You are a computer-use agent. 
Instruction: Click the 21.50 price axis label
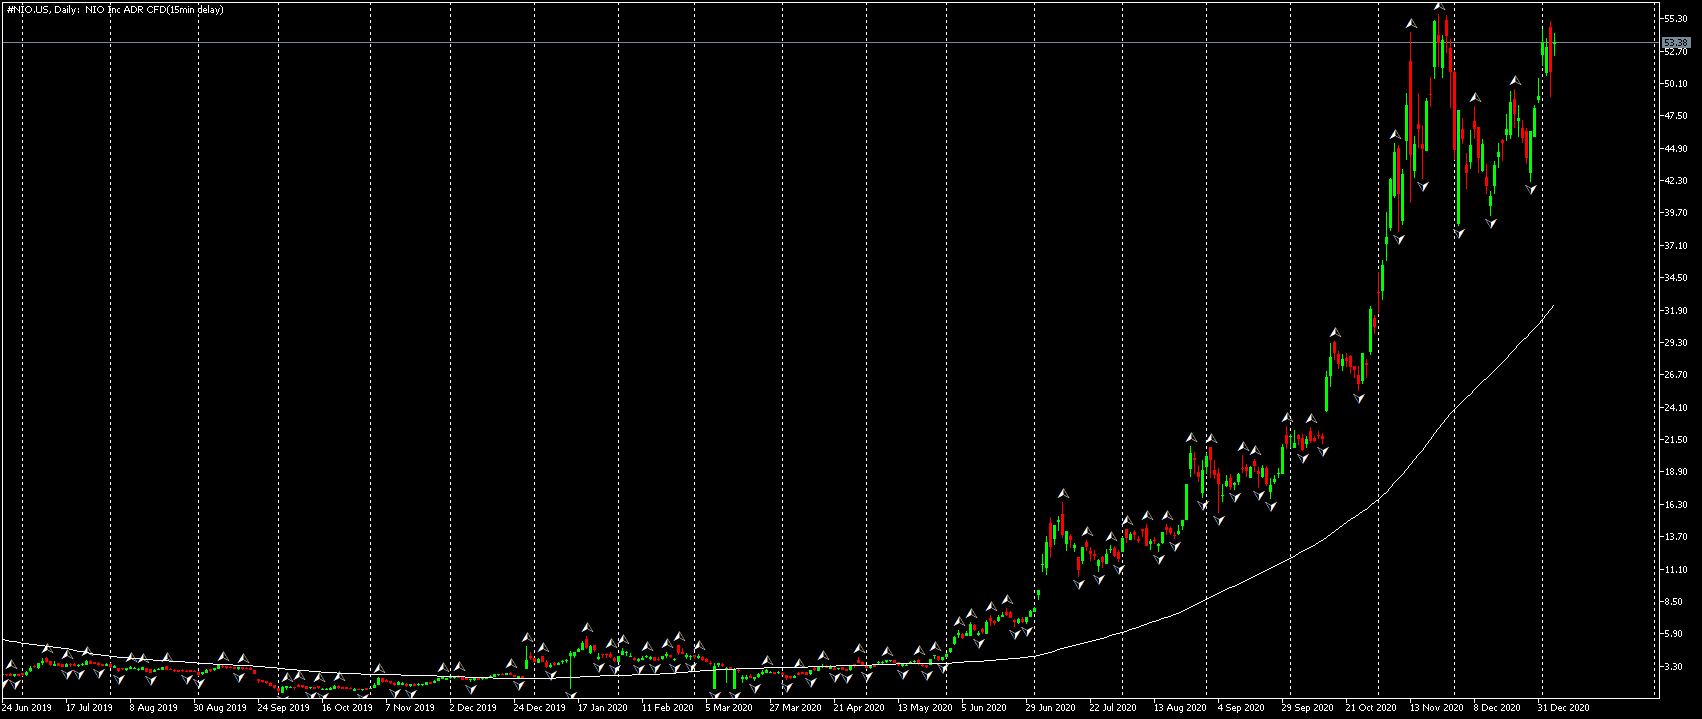(x=1676, y=440)
